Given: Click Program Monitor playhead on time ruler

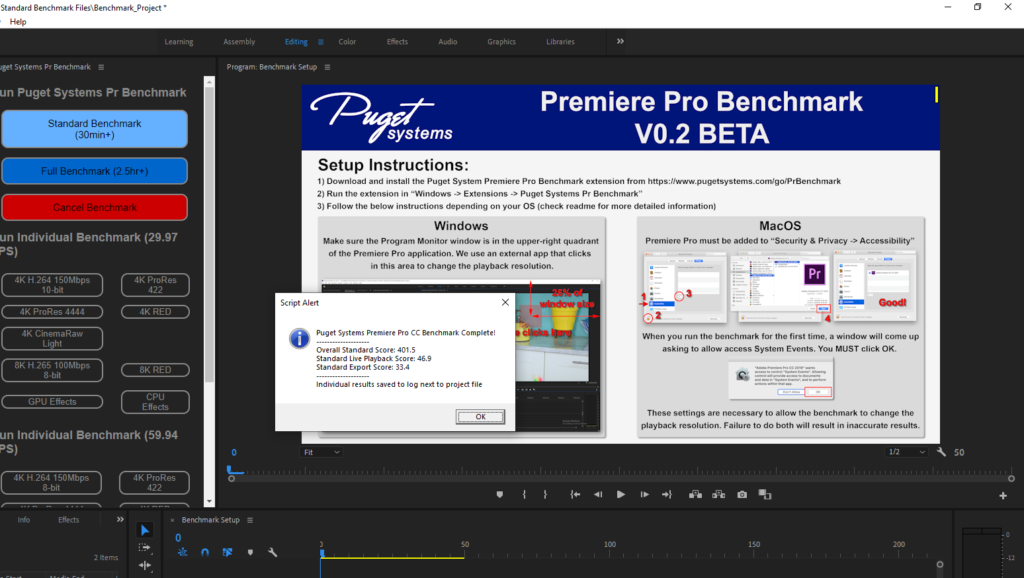Looking at the screenshot, I should click(232, 470).
